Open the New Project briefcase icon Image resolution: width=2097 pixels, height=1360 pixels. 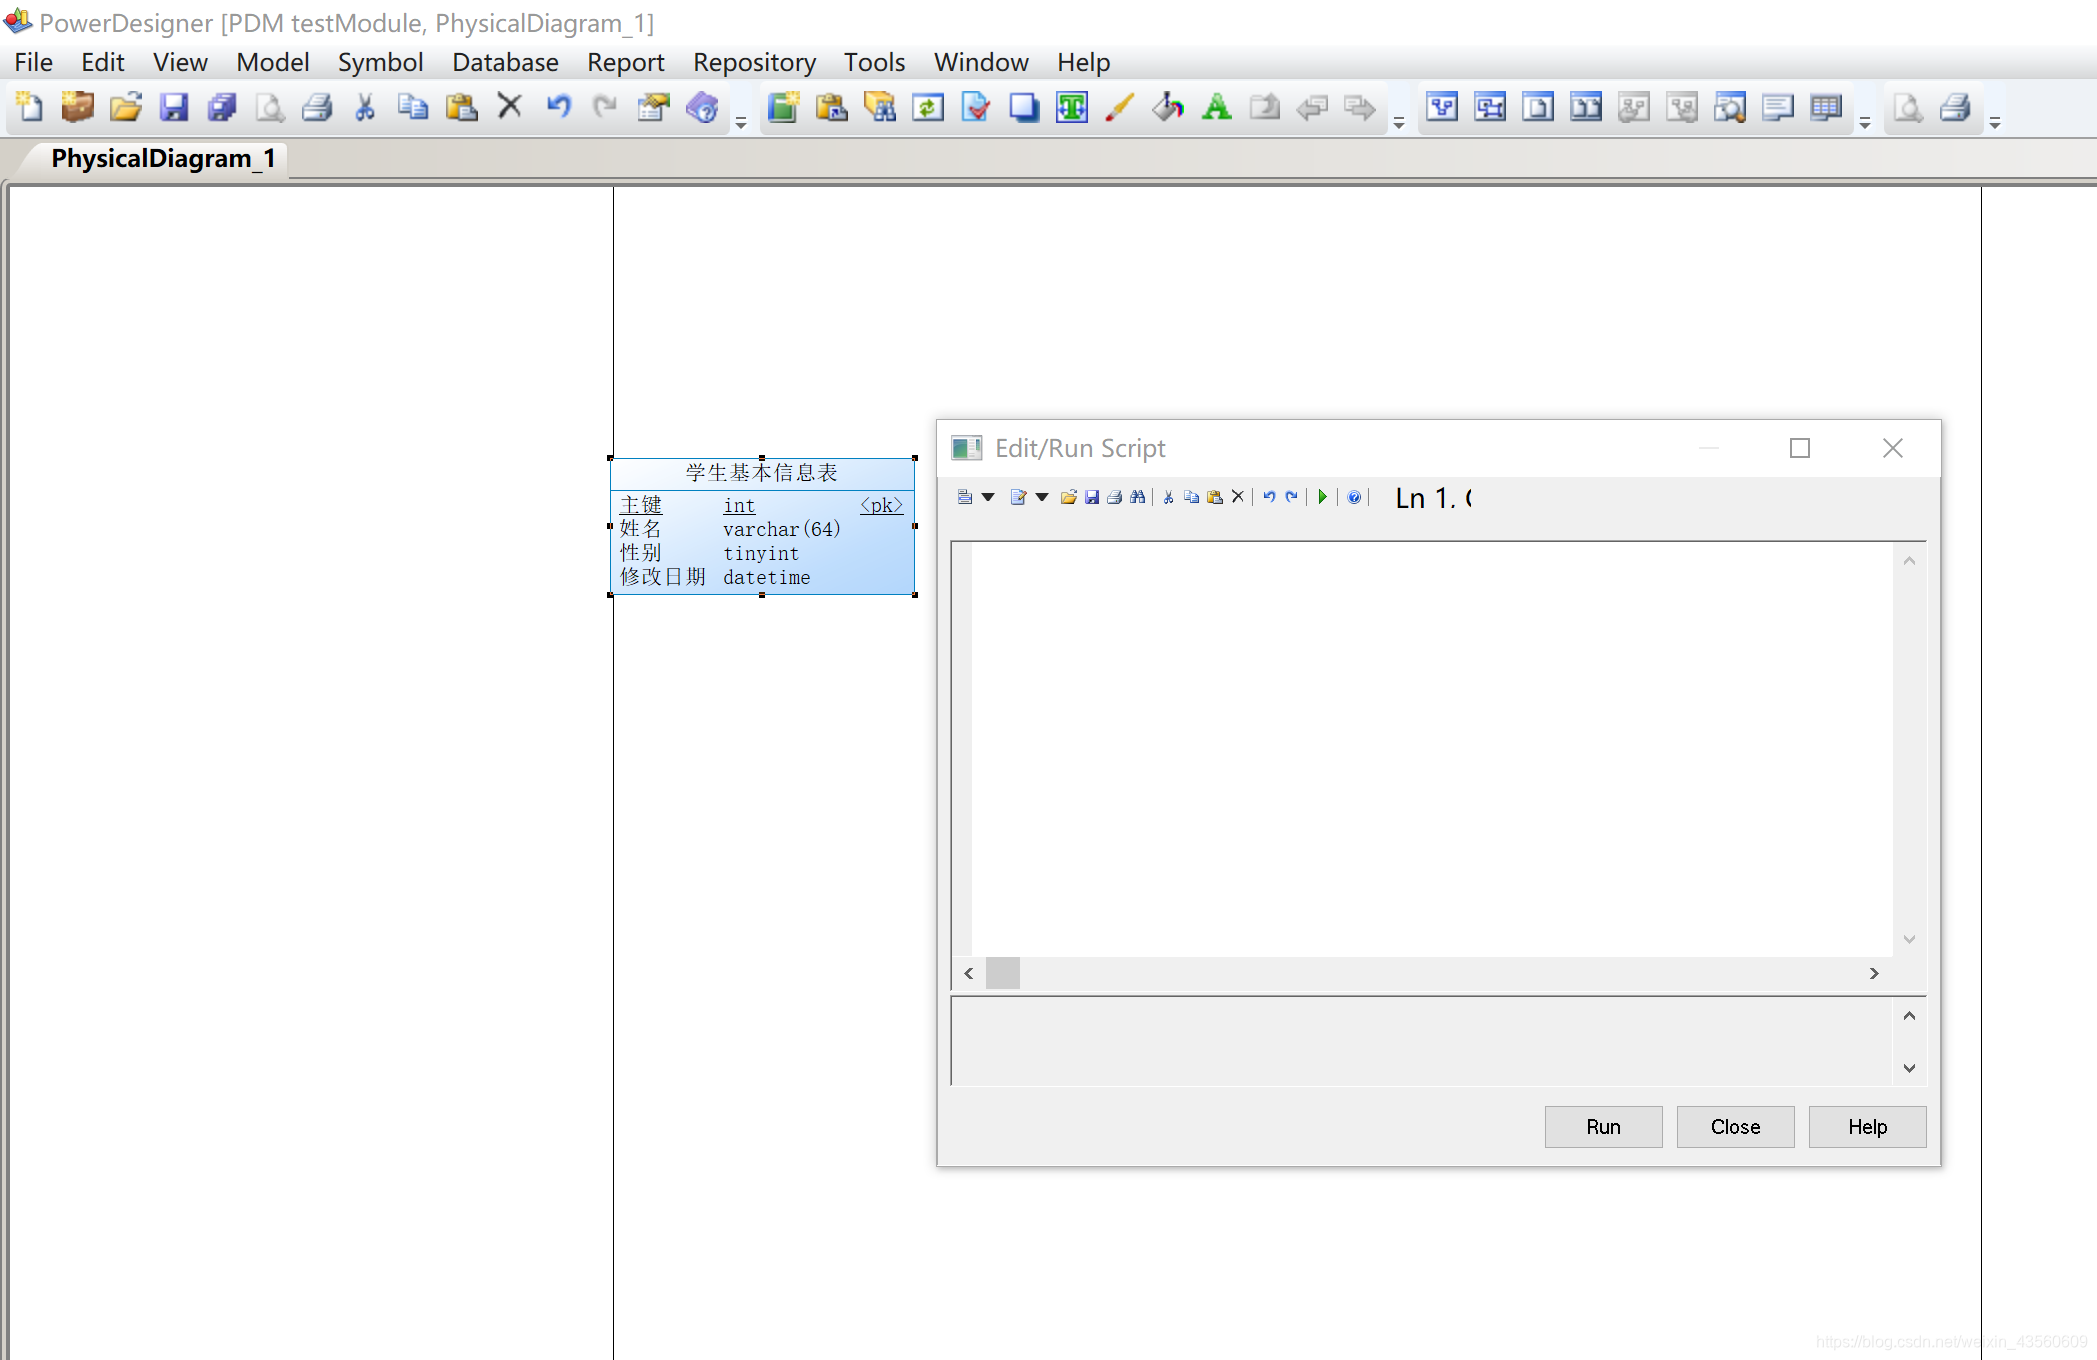77,107
